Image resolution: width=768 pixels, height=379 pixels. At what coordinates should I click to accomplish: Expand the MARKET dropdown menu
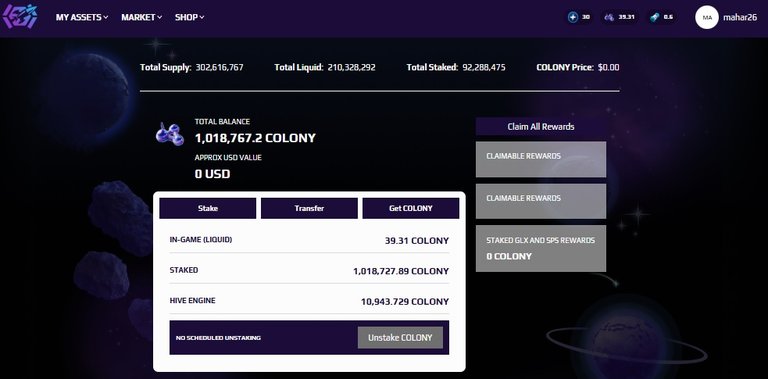click(142, 17)
